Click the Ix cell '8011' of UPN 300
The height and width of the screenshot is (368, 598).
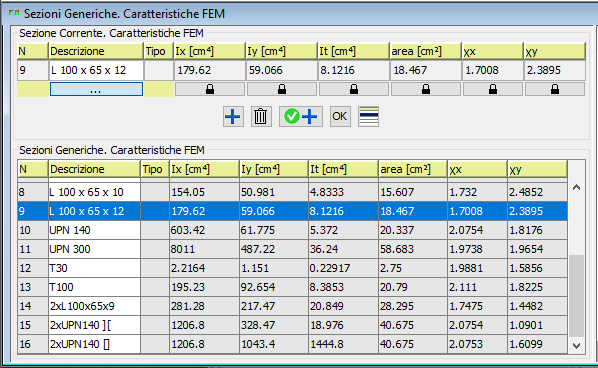(204, 249)
